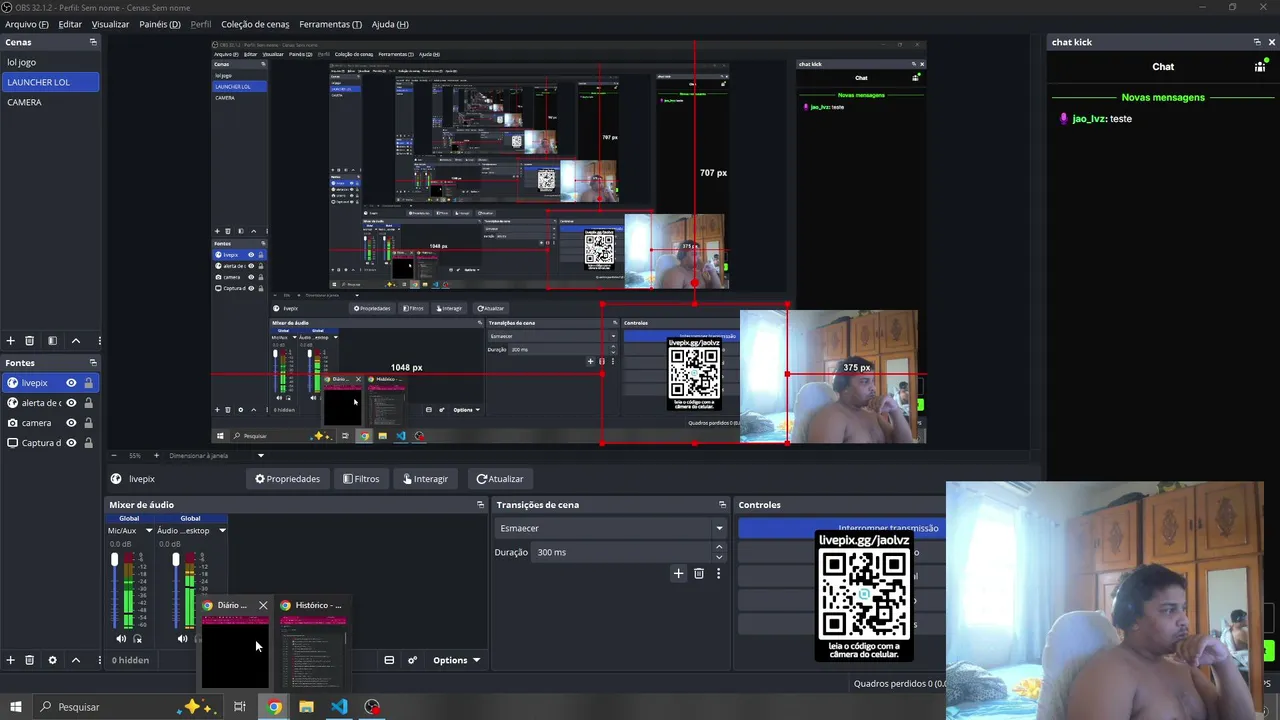The image size is (1280, 720).
Task: Add a new scene with plus icon
Action: click(x=11, y=341)
